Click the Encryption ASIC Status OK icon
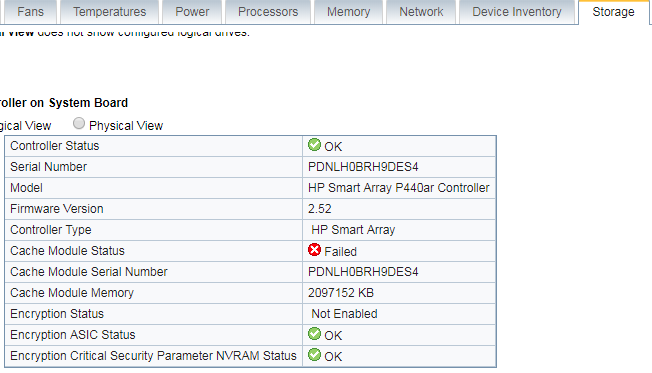652x373 pixels. tap(314, 334)
